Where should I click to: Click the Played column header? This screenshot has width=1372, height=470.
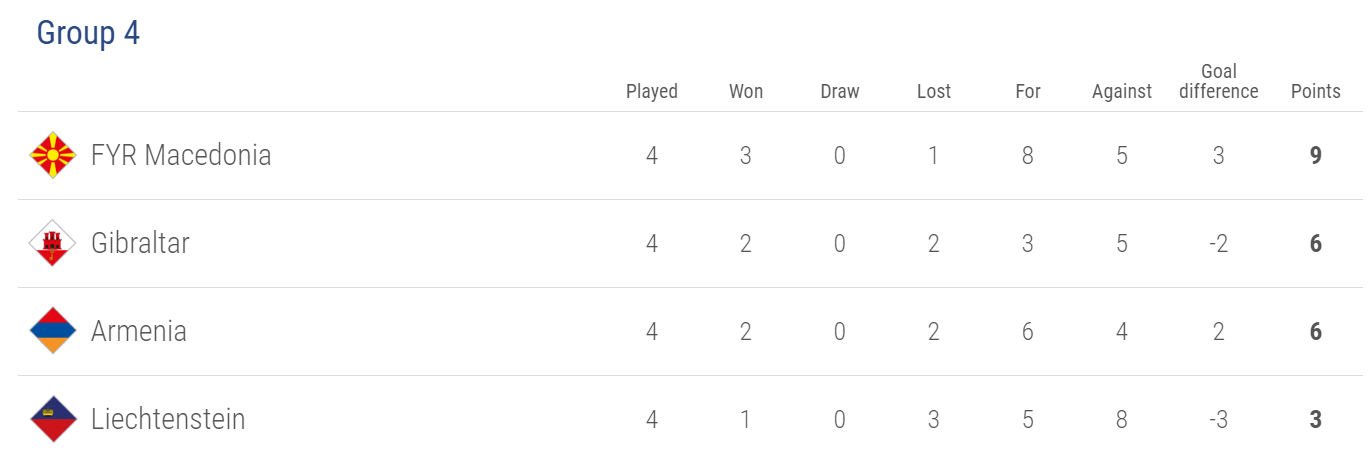point(652,91)
